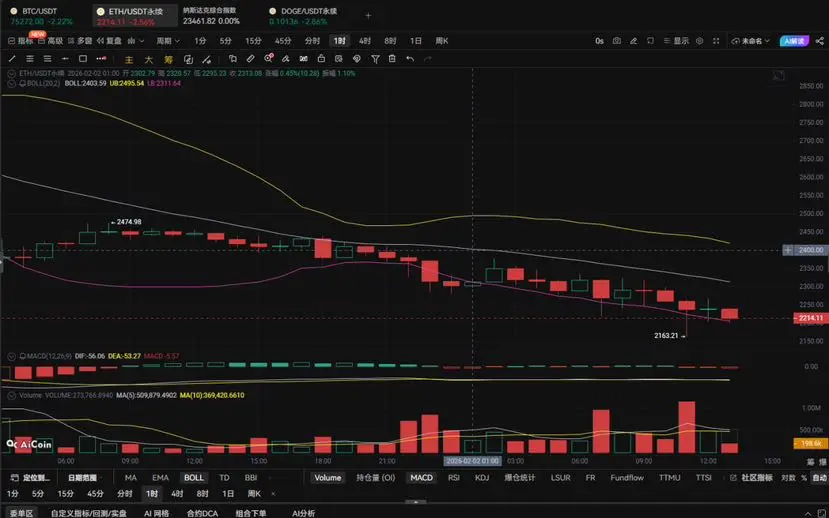The height and width of the screenshot is (518, 829).
Task: Enable 自动 auto price scaling
Action: point(819,478)
